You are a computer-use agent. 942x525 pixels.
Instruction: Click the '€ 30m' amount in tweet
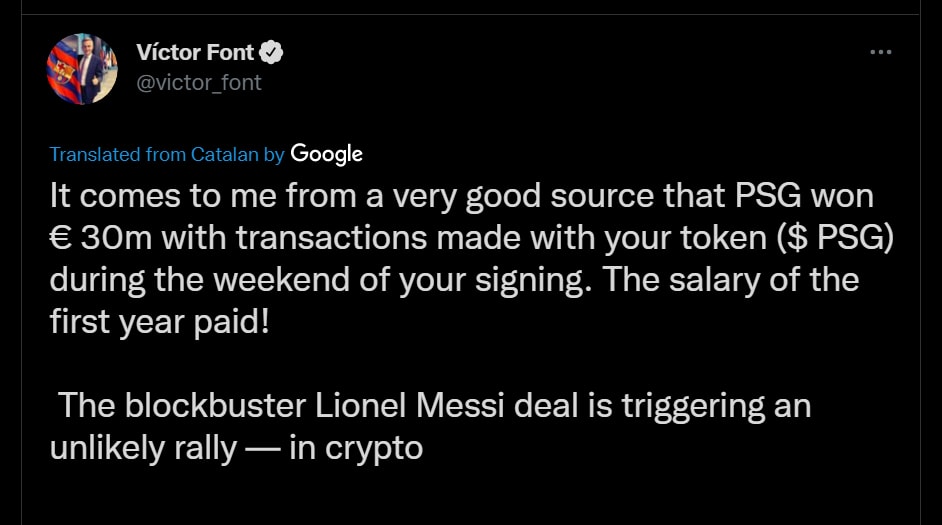(x=101, y=238)
